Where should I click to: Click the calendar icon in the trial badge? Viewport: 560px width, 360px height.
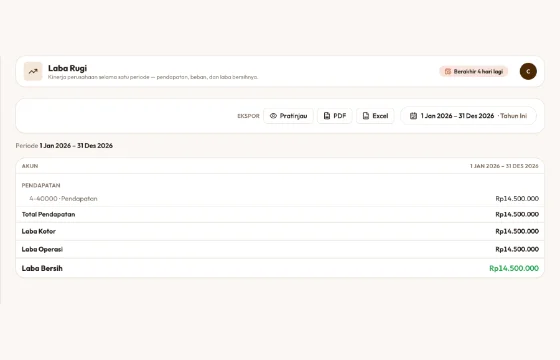(x=448, y=71)
